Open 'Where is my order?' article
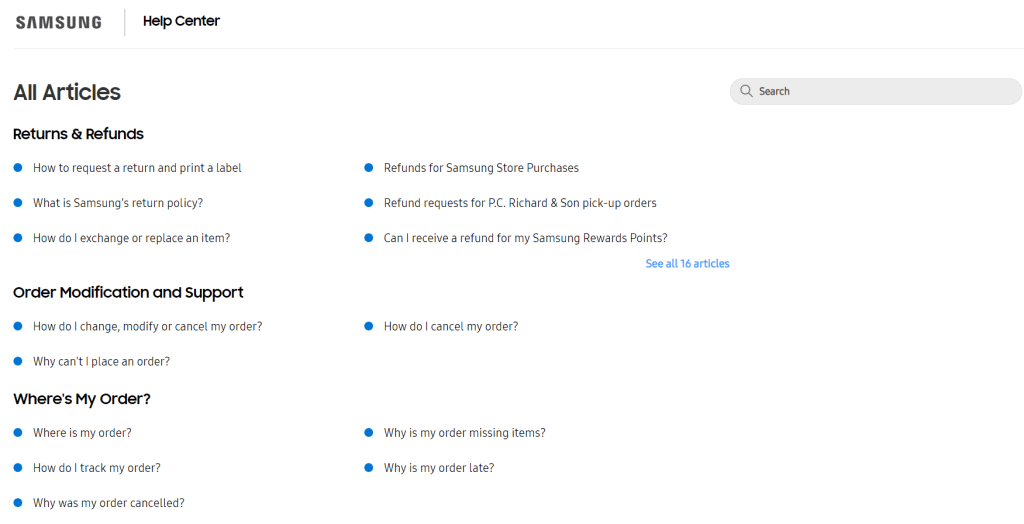Image resolution: width=1024 pixels, height=524 pixels. click(x=82, y=433)
